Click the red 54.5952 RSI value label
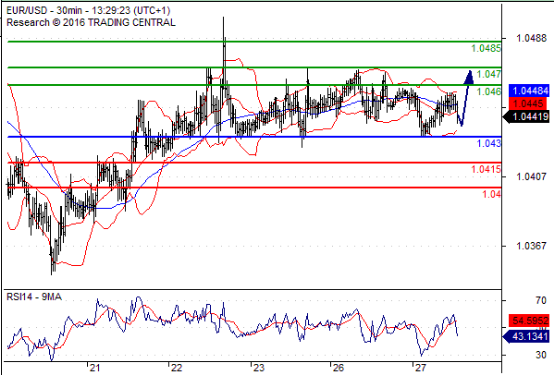Image resolution: width=554 pixels, height=376 pixels. (529, 321)
